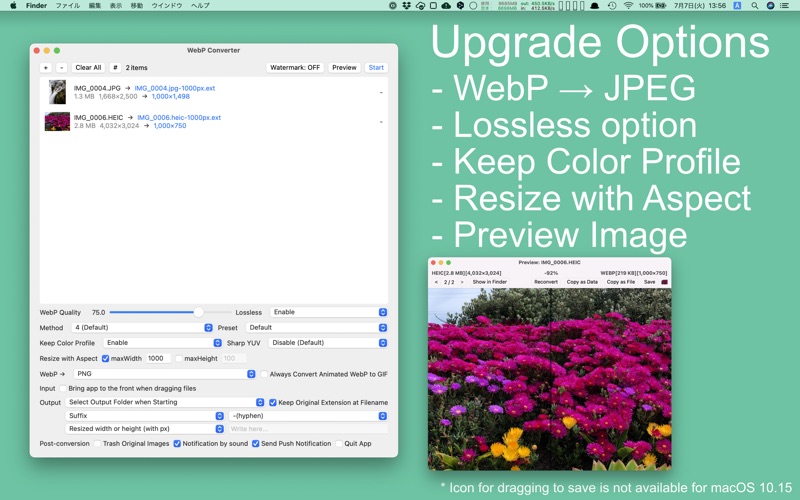Click the drag-to-save icon in Preview
Image resolution: width=800 pixels, height=500 pixels.
click(x=664, y=282)
